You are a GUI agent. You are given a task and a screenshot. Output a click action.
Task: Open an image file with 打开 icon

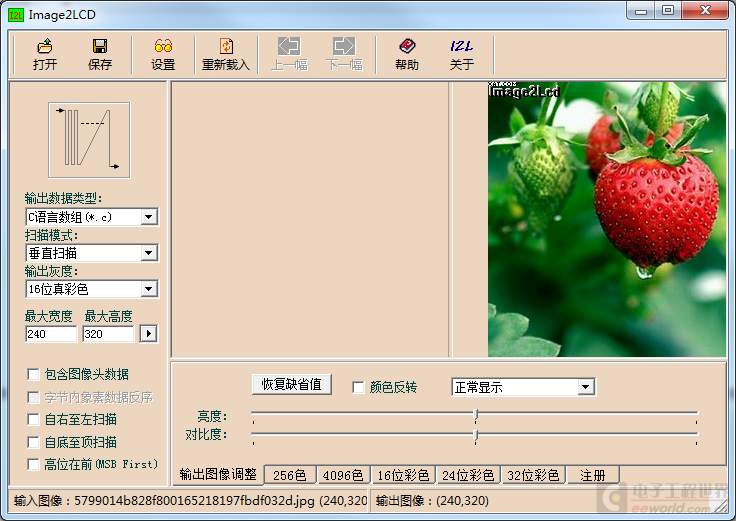point(45,54)
